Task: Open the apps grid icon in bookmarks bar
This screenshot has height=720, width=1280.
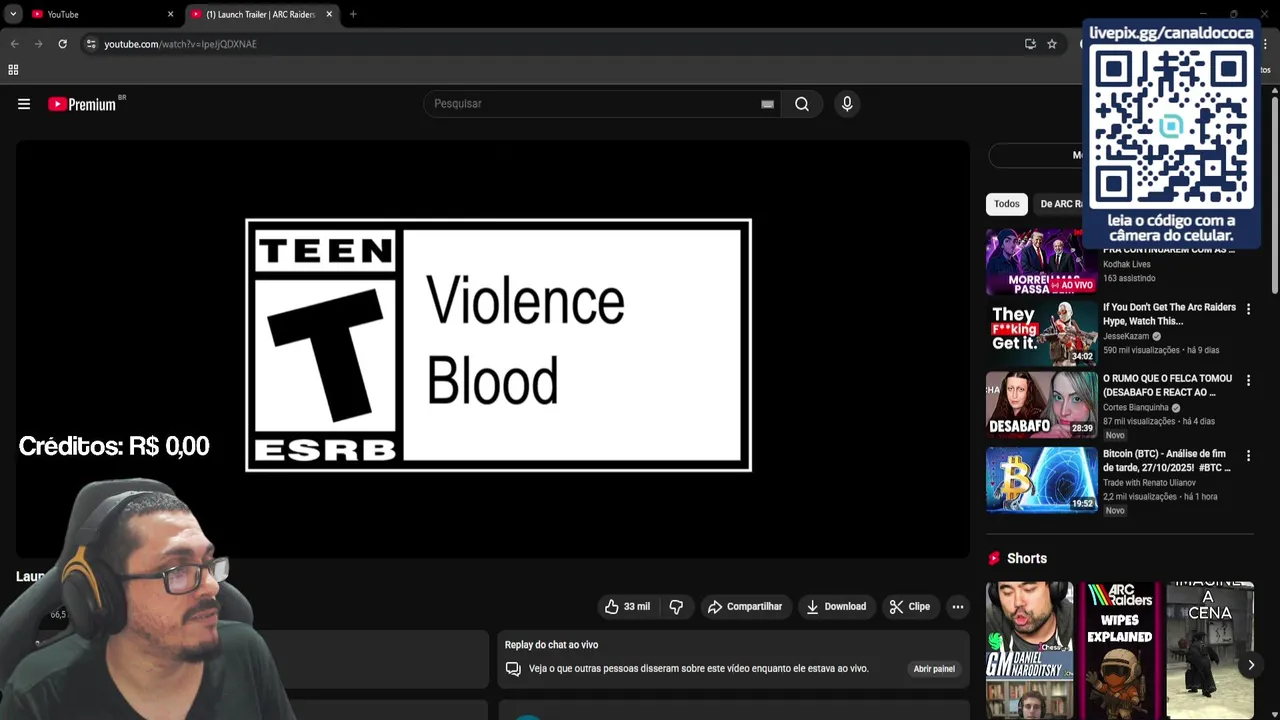Action: 13,70
